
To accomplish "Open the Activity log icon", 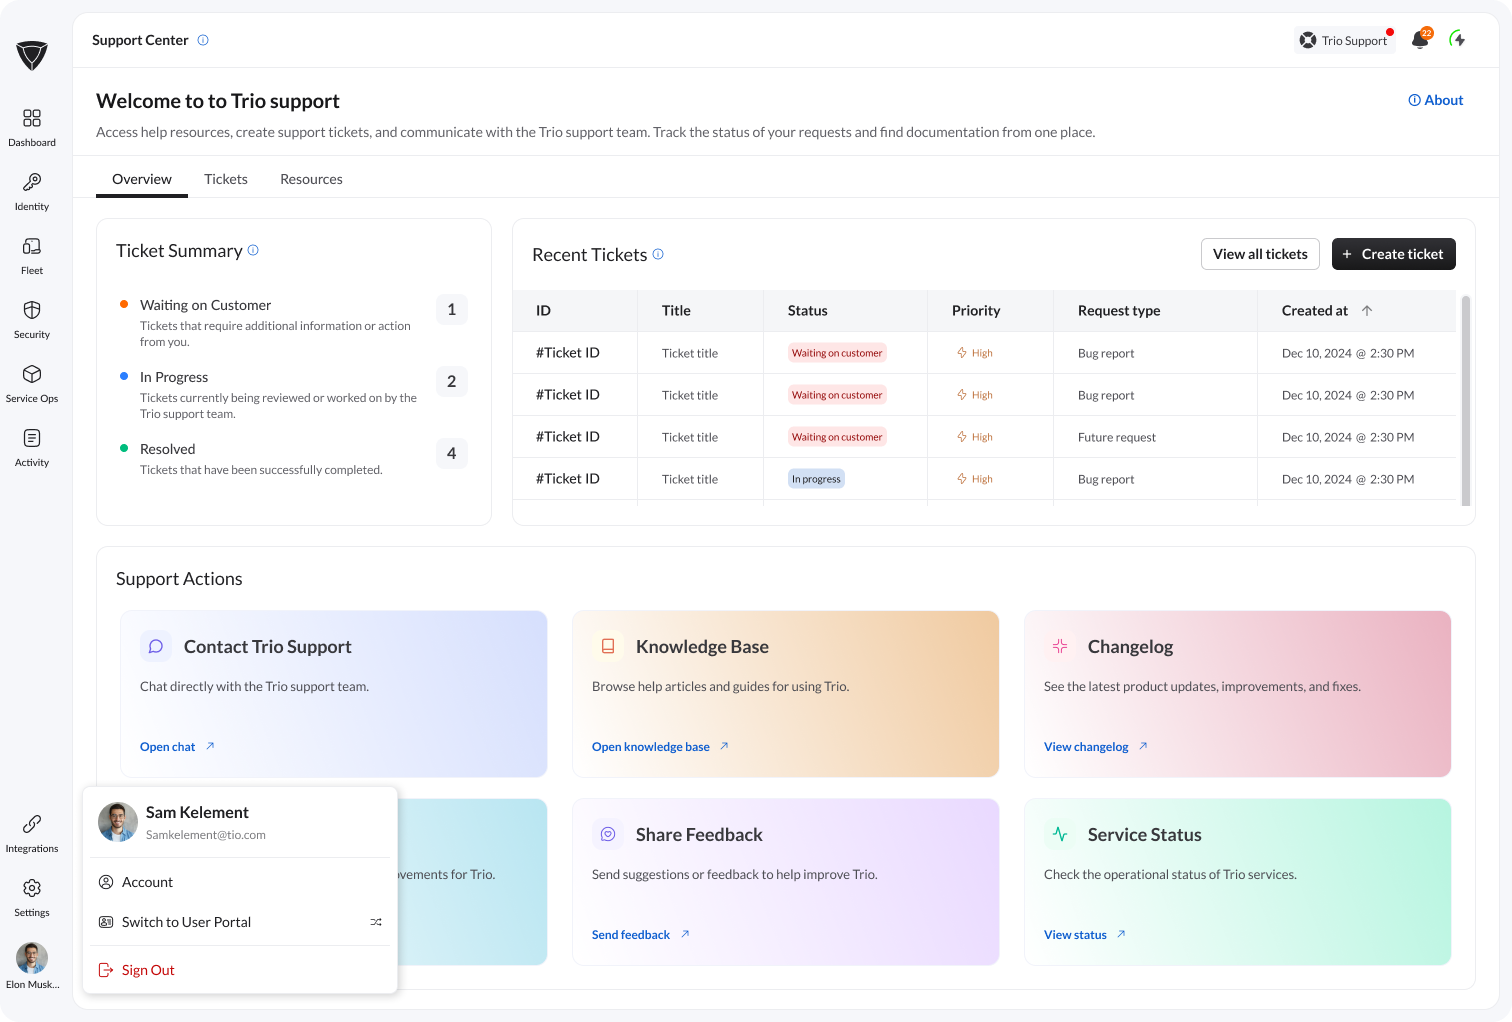I will click(32, 447).
